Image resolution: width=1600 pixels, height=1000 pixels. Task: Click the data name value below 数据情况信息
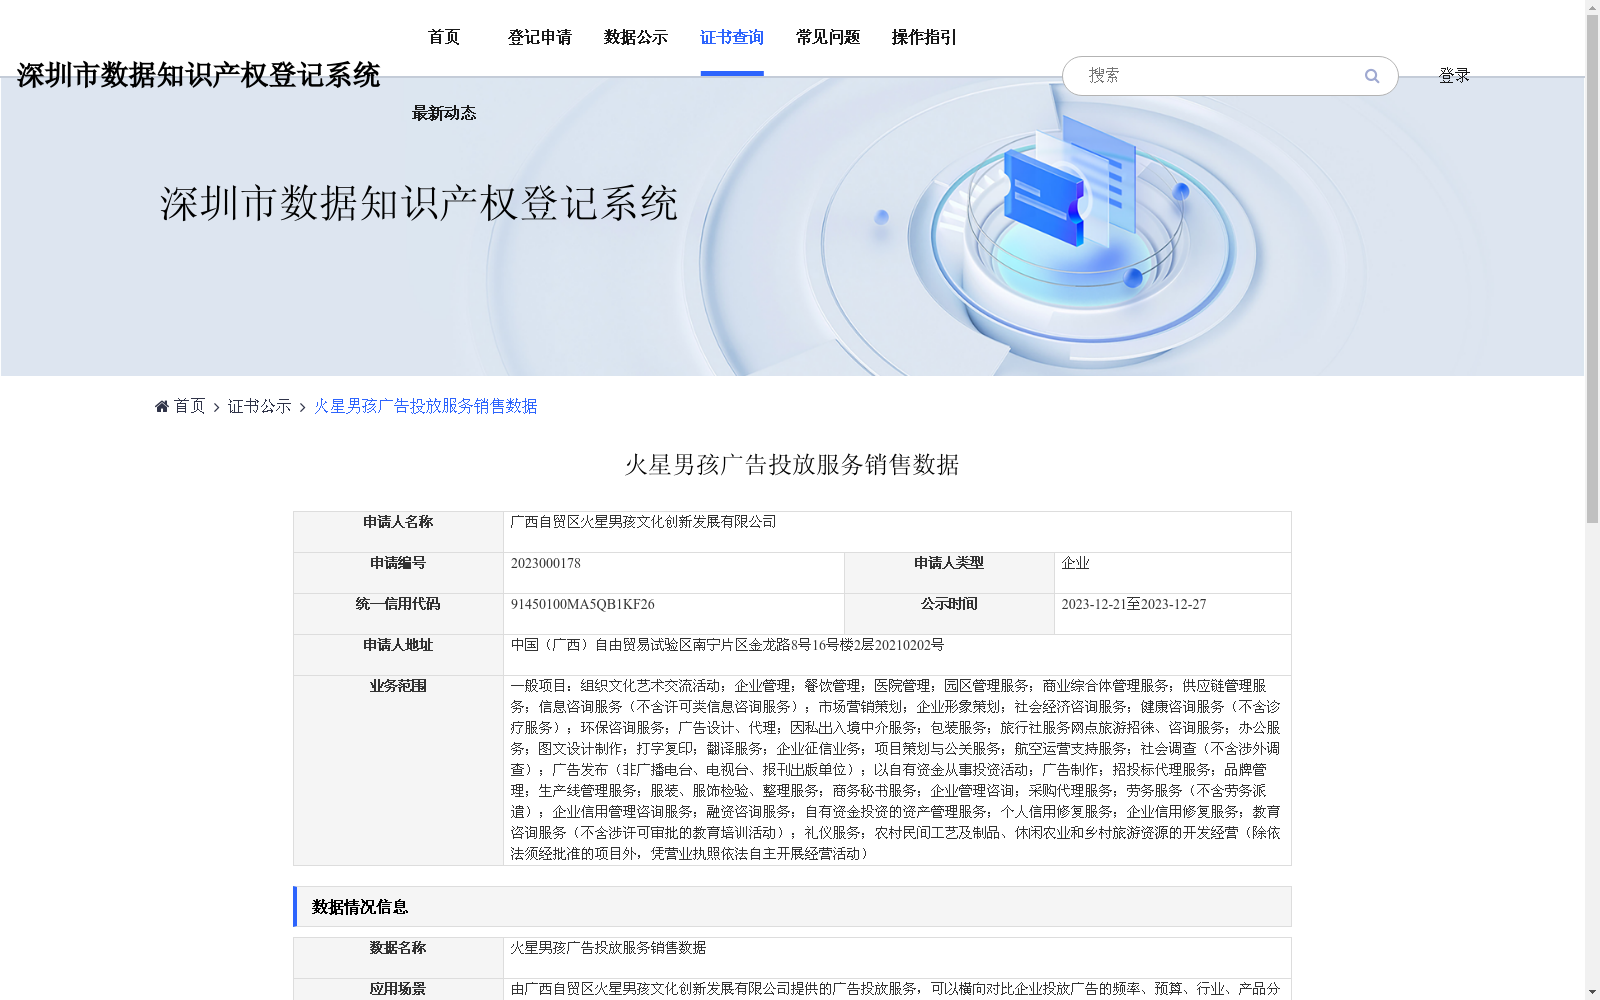coord(608,948)
